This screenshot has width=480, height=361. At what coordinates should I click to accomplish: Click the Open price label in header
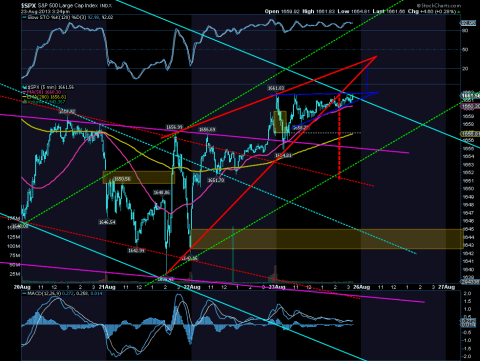[x=272, y=11]
